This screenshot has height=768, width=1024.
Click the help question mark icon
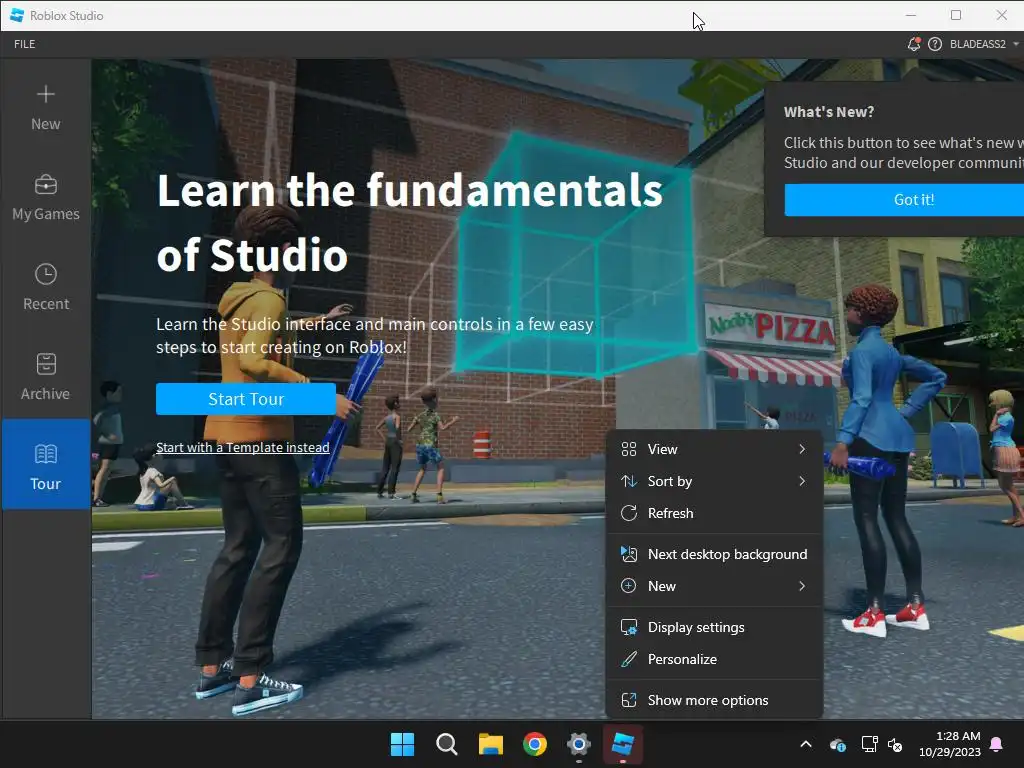coord(935,44)
